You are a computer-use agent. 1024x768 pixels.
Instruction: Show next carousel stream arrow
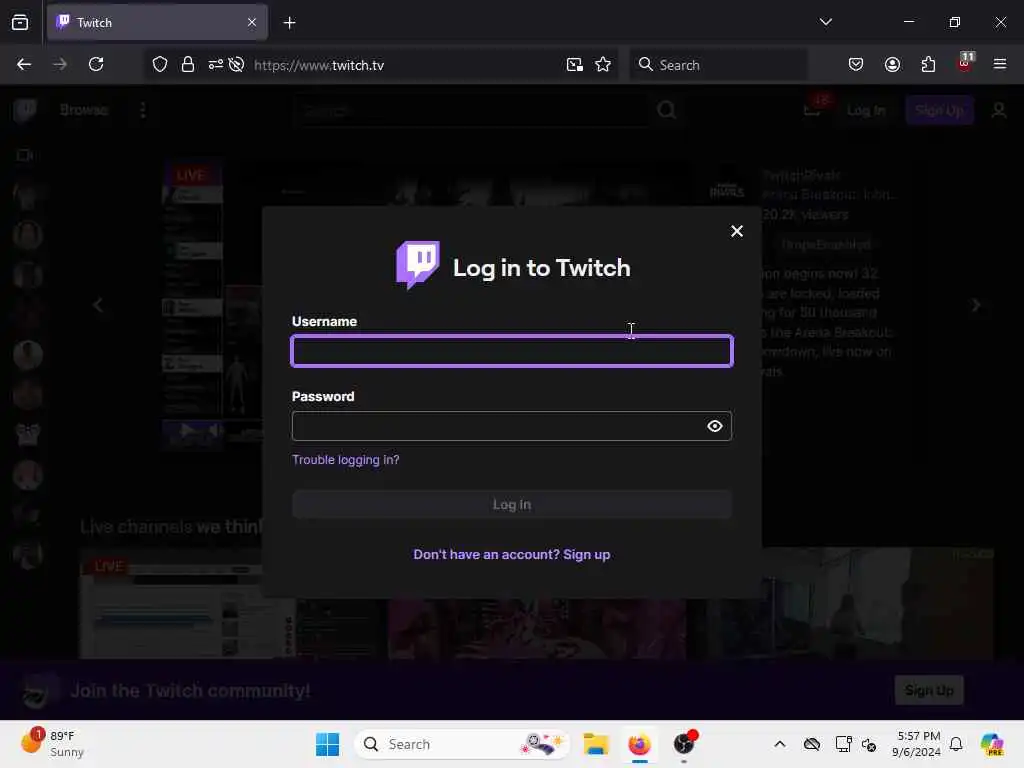(976, 305)
